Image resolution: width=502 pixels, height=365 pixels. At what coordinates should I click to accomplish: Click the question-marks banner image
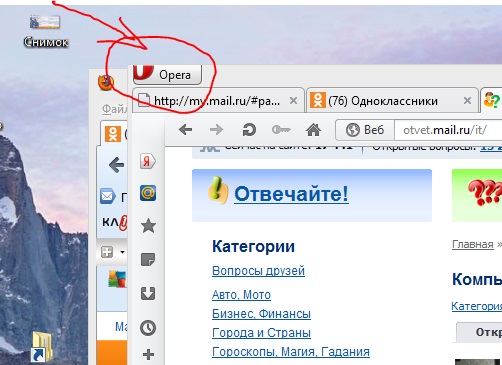(477, 195)
